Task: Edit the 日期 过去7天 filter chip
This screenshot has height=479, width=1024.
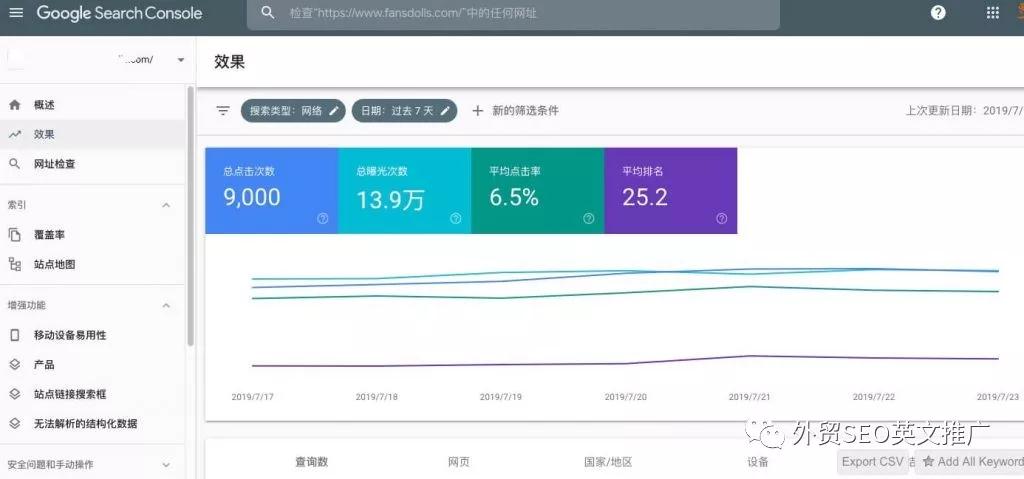Action: point(404,111)
